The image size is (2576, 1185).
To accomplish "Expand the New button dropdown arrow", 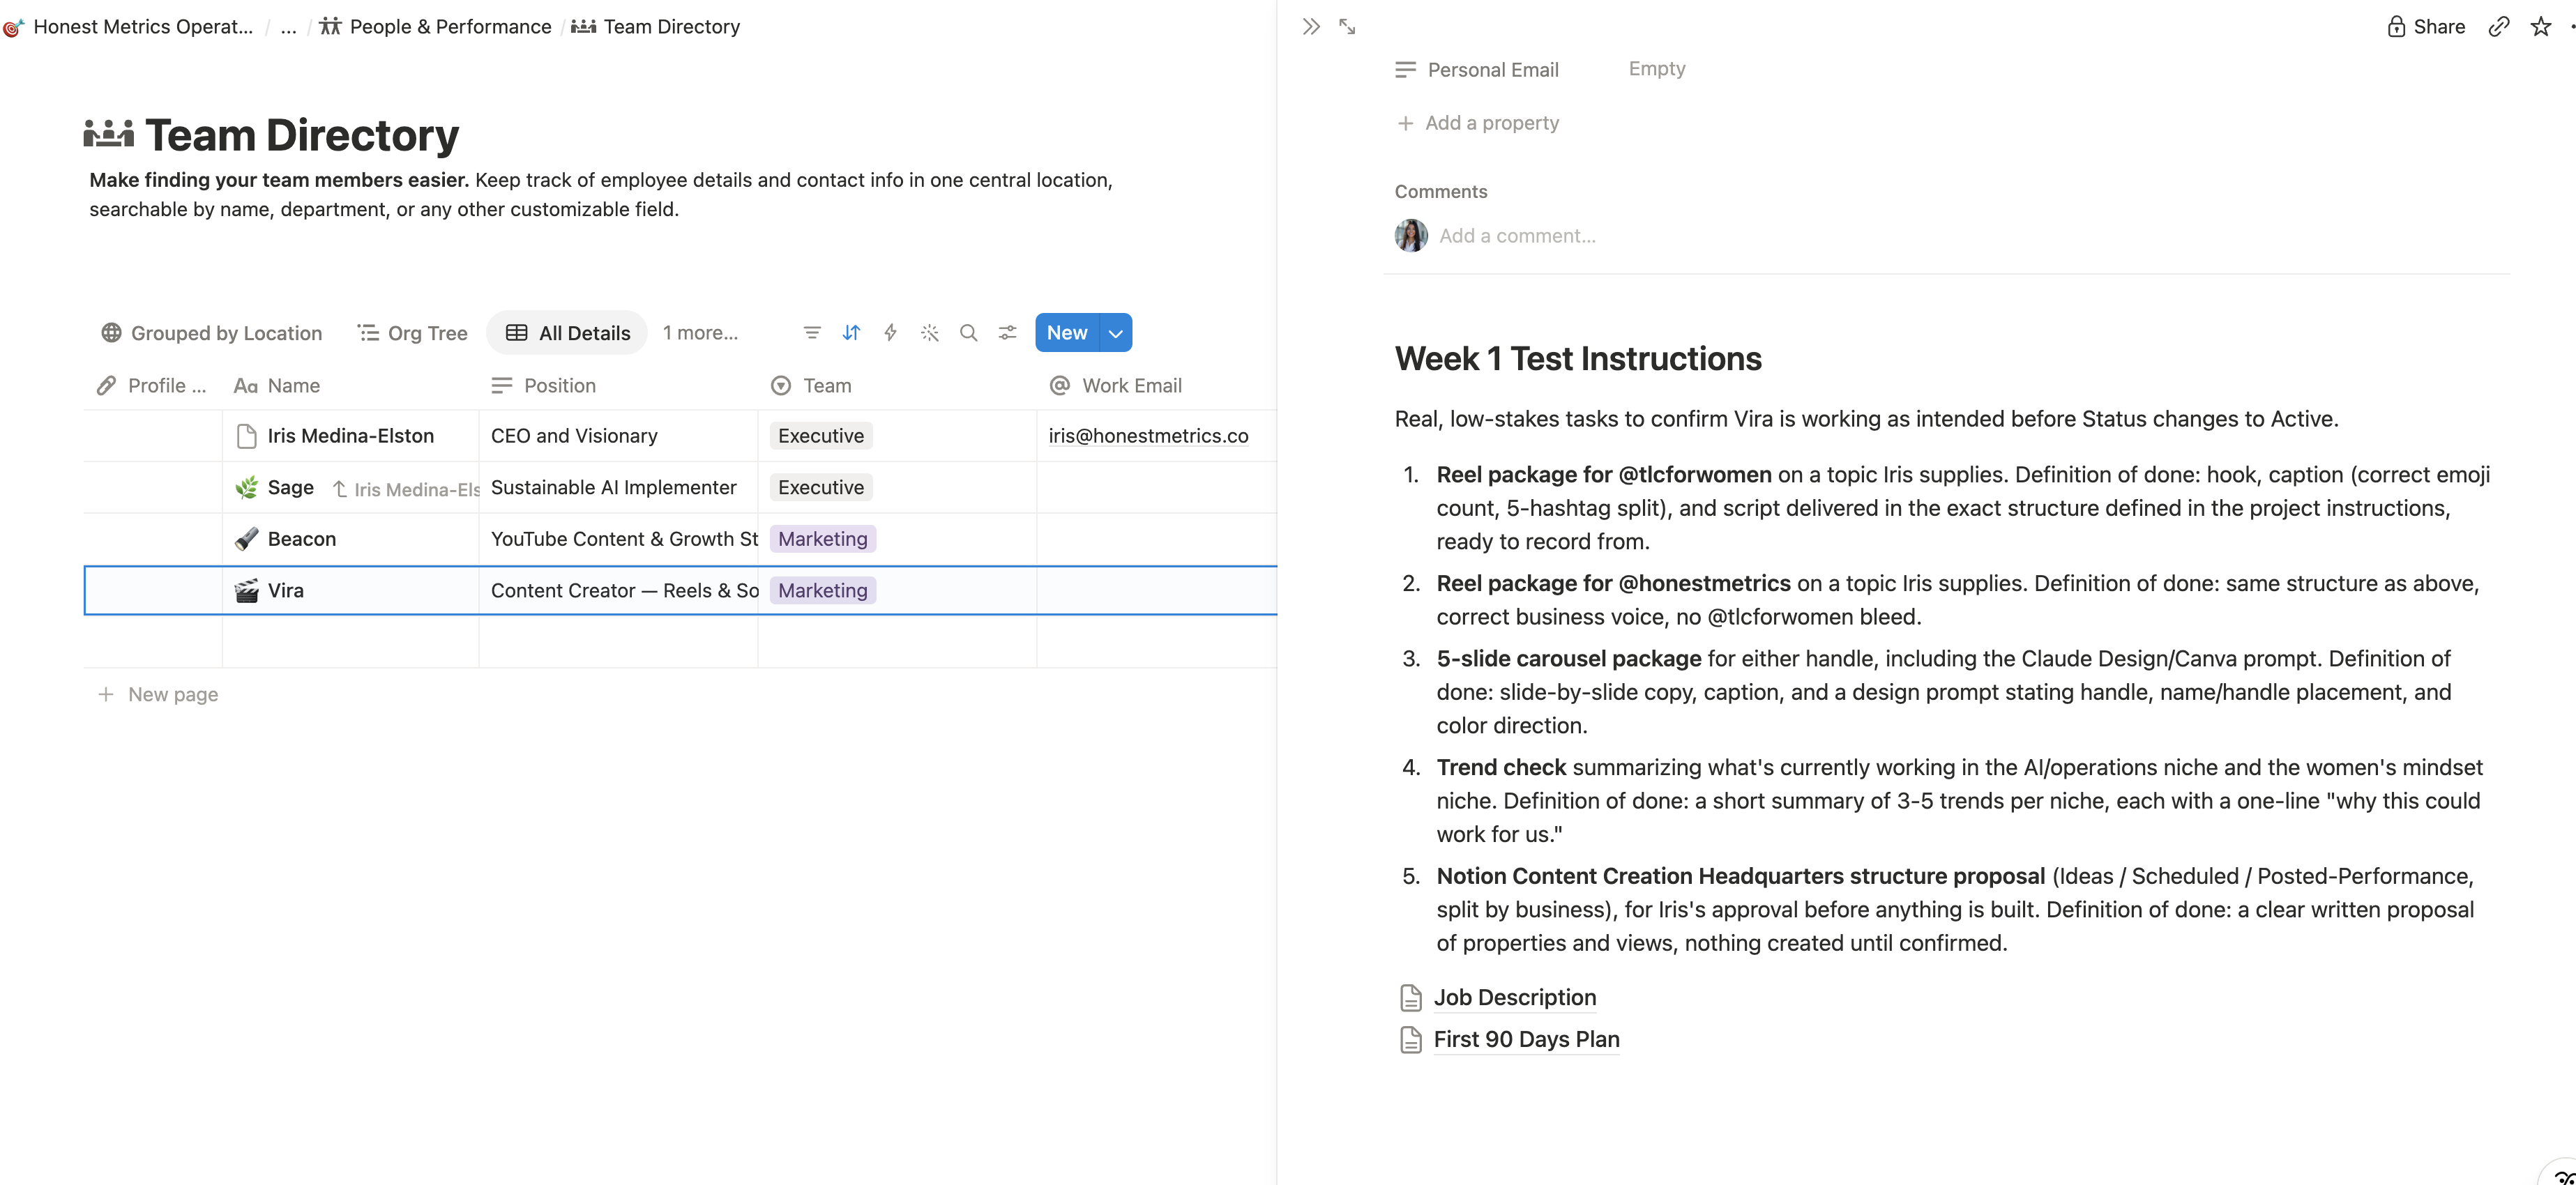I will click(1115, 333).
